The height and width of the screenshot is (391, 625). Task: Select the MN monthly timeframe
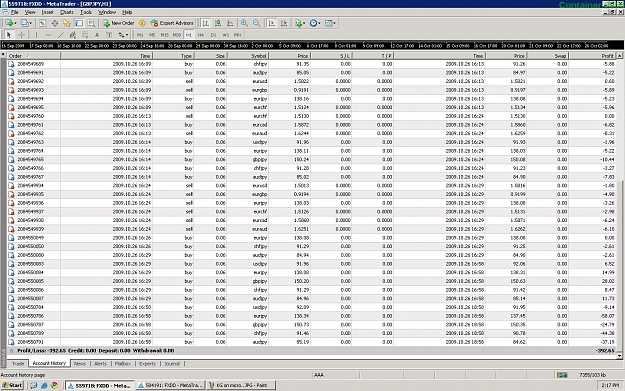coord(238,35)
